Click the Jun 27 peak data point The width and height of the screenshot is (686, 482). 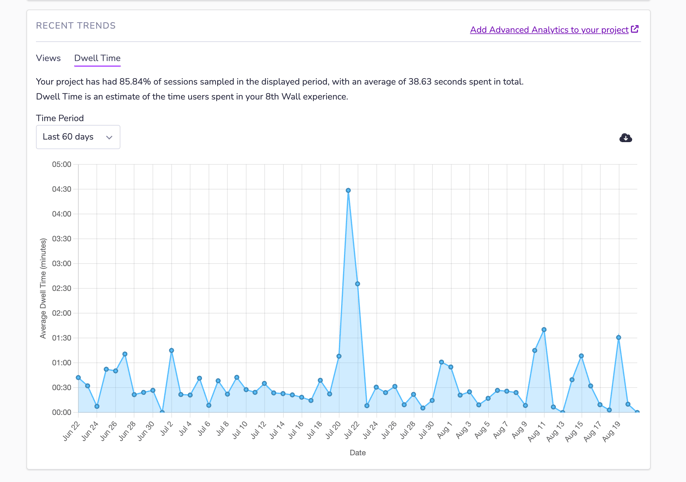point(125,354)
